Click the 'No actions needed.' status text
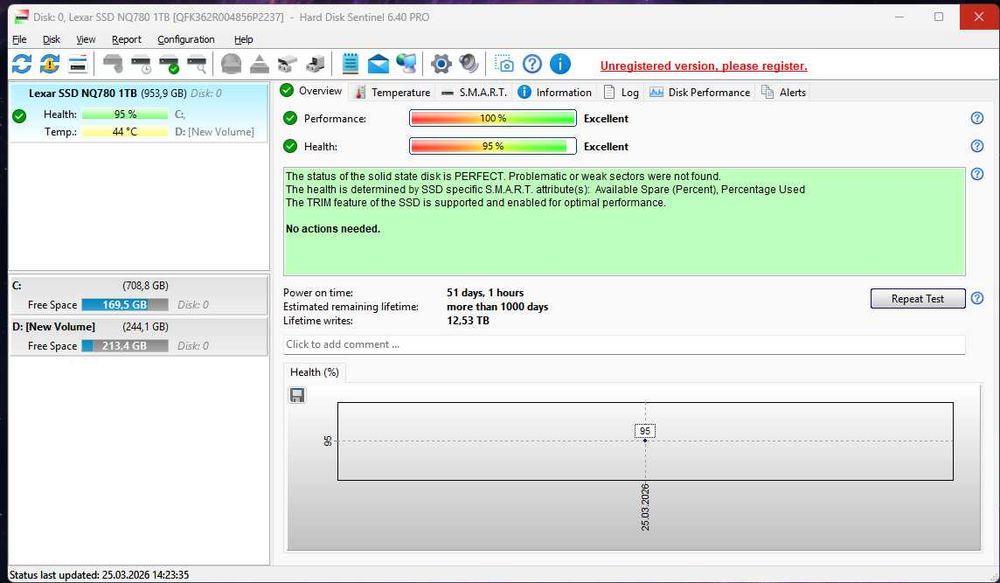Viewport: 1000px width, 583px height. pyautogui.click(x=332, y=229)
